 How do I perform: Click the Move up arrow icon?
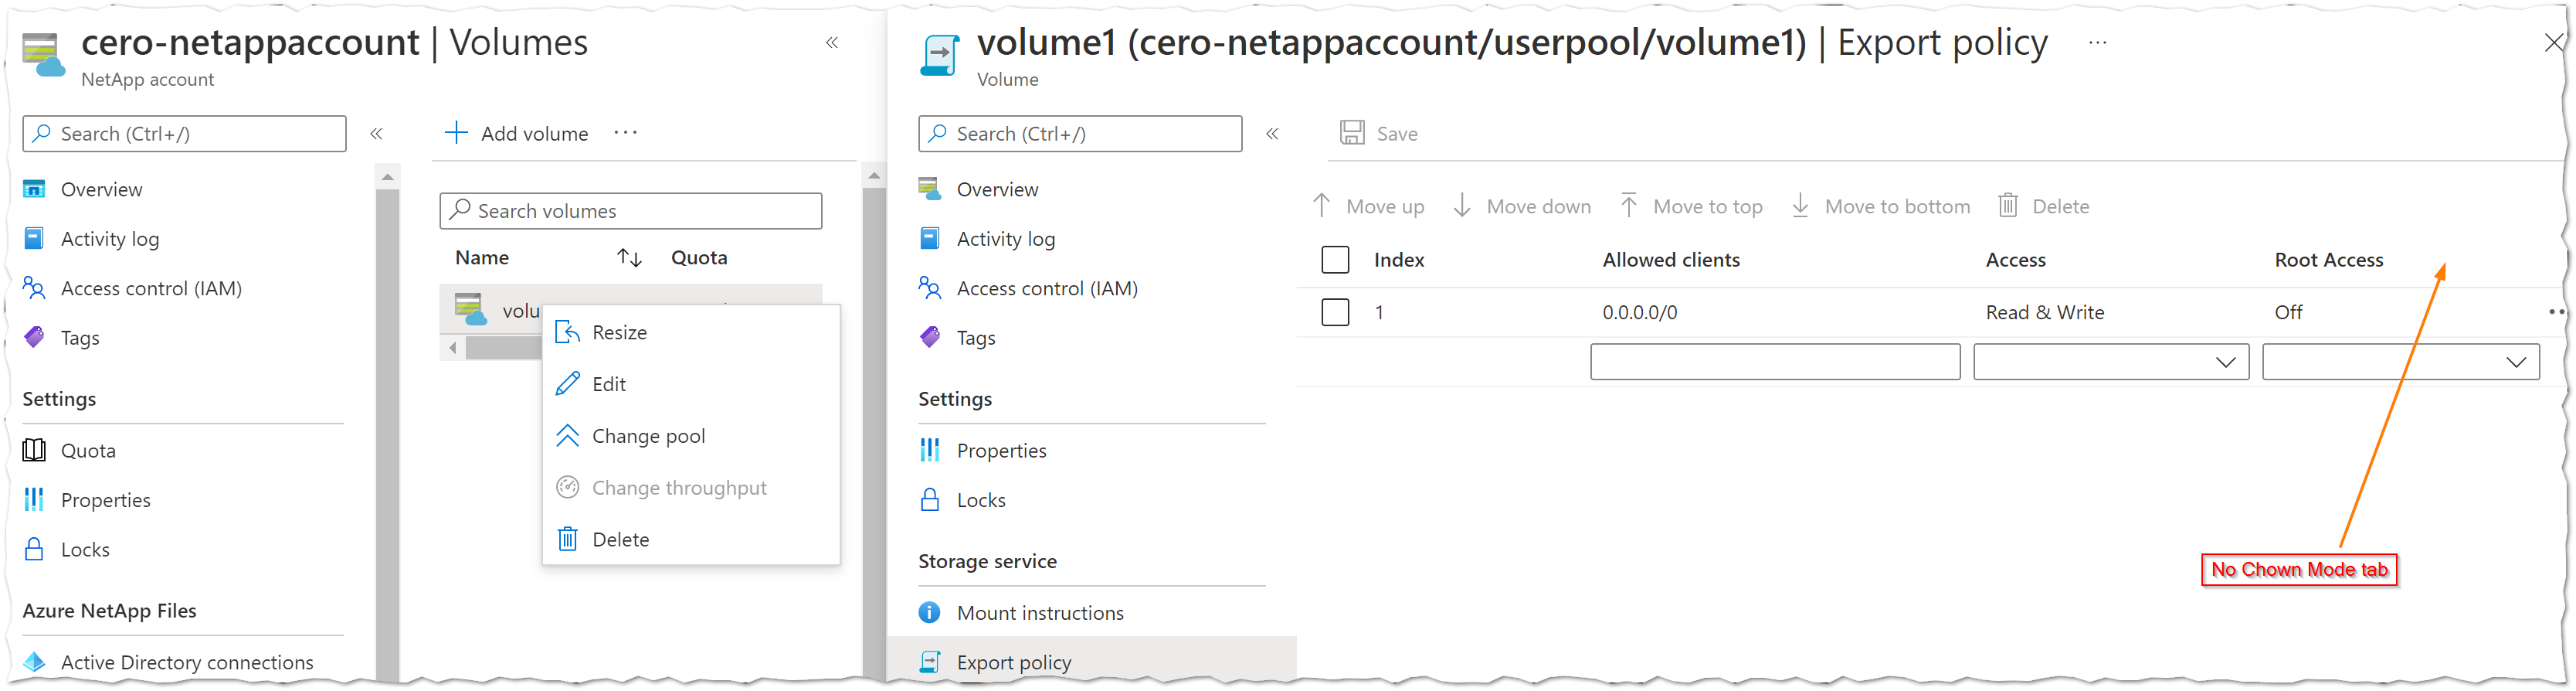(1321, 206)
